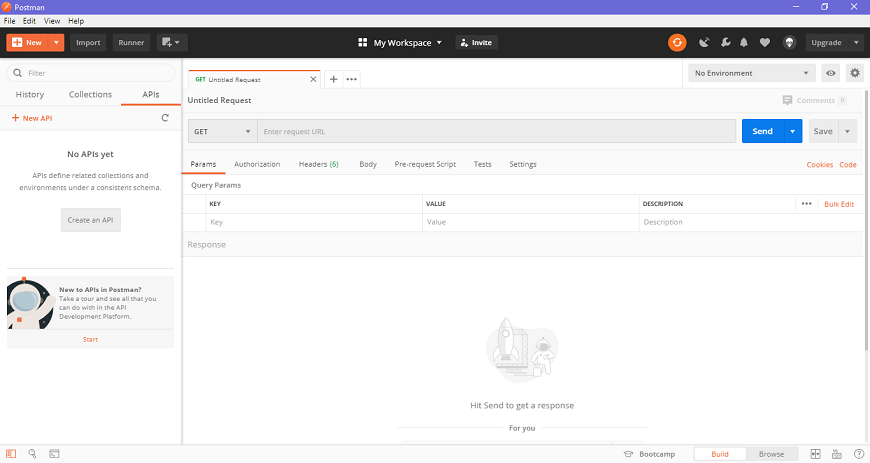870x463 pixels.
Task: Open the Tests tab
Action: click(482, 164)
